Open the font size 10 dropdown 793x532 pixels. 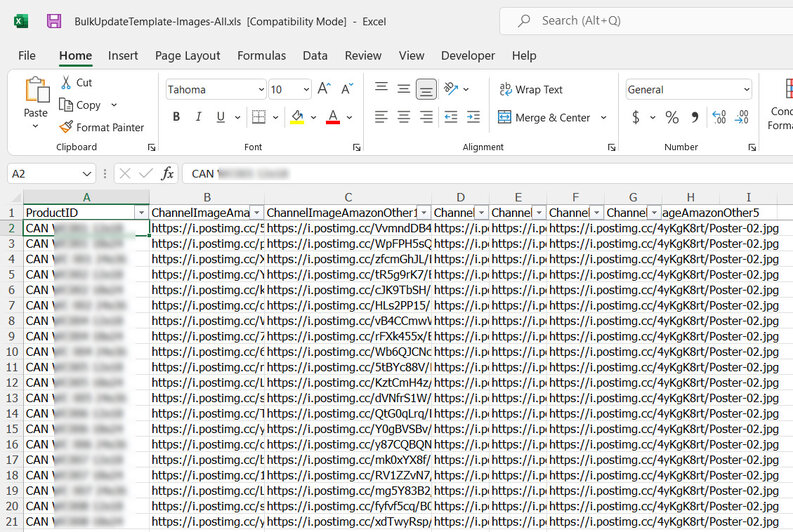point(306,90)
